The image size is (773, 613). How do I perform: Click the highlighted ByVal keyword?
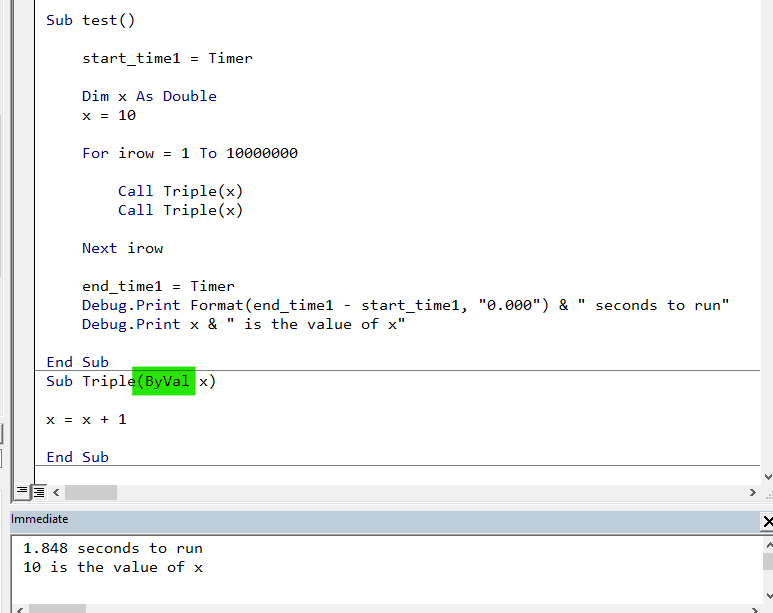point(165,381)
